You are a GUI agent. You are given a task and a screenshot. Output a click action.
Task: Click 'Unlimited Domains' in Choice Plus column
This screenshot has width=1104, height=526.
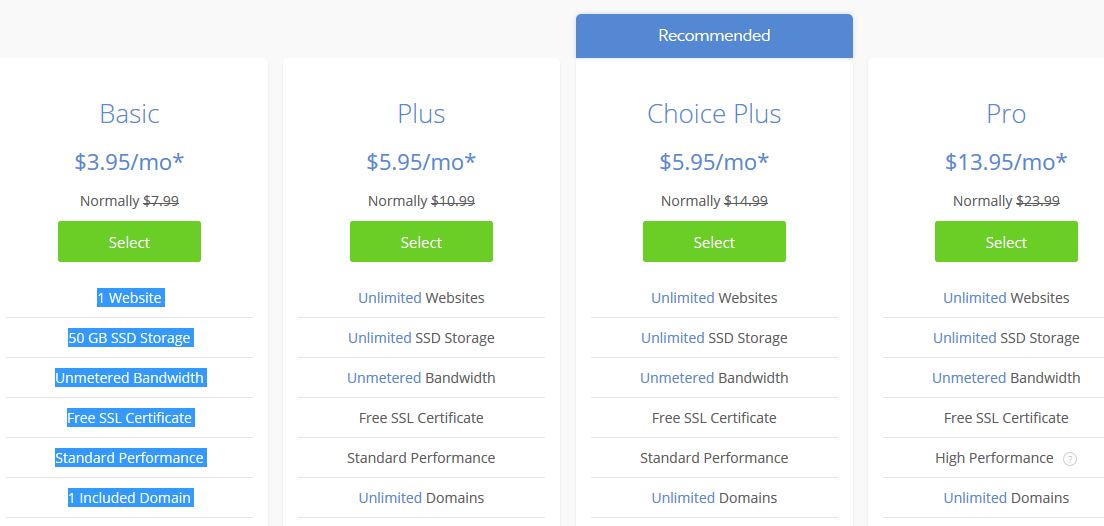tap(714, 498)
